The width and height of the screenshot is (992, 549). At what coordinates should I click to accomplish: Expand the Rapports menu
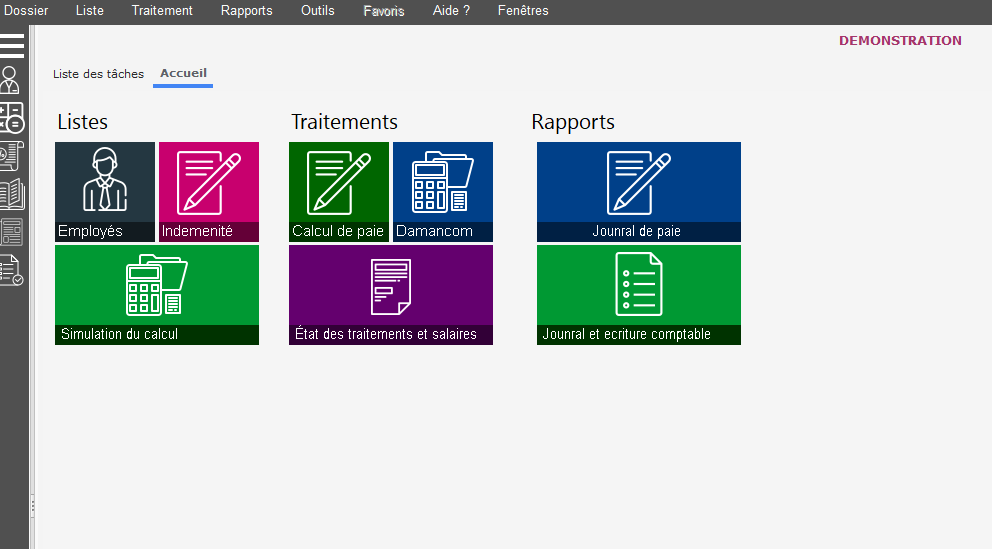click(x=246, y=11)
